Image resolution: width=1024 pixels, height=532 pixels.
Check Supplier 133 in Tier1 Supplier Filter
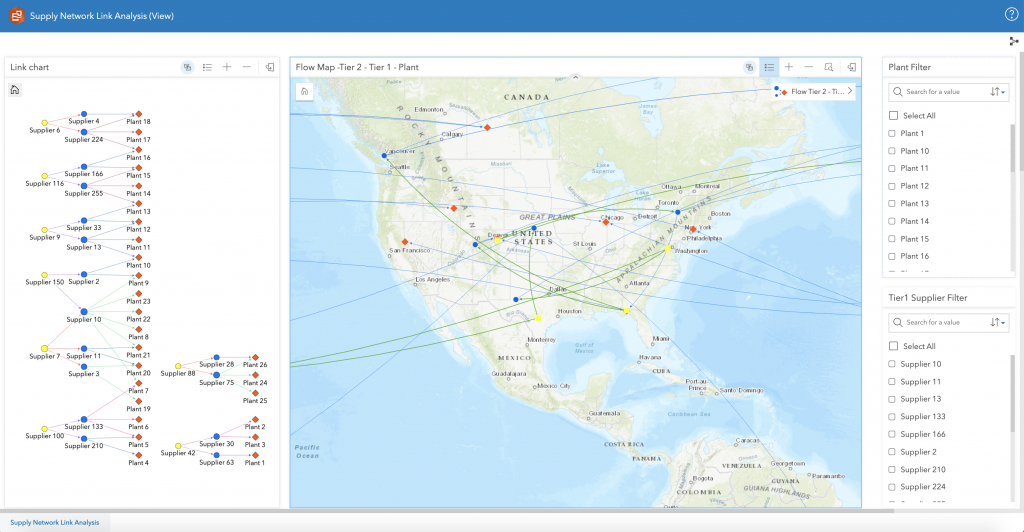point(892,416)
